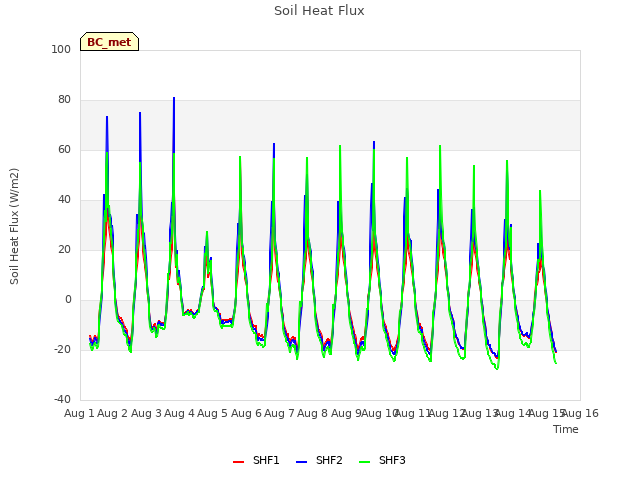This screenshot has height=480, width=640.
Task: Click the Aug 7 x-axis tick label
Action: (280, 413)
